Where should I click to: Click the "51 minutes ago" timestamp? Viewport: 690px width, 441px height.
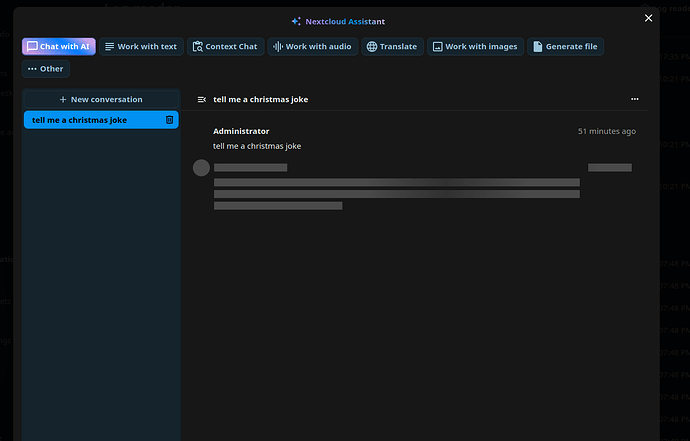[606, 131]
